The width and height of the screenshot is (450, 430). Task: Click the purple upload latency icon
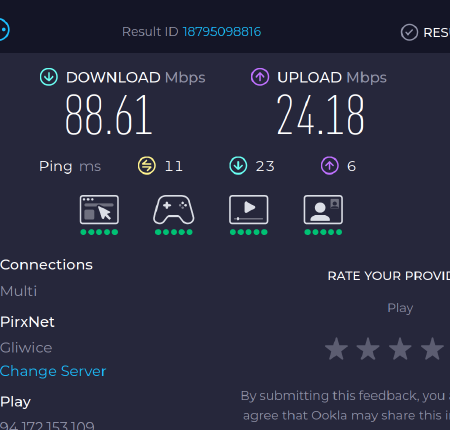tap(330, 166)
